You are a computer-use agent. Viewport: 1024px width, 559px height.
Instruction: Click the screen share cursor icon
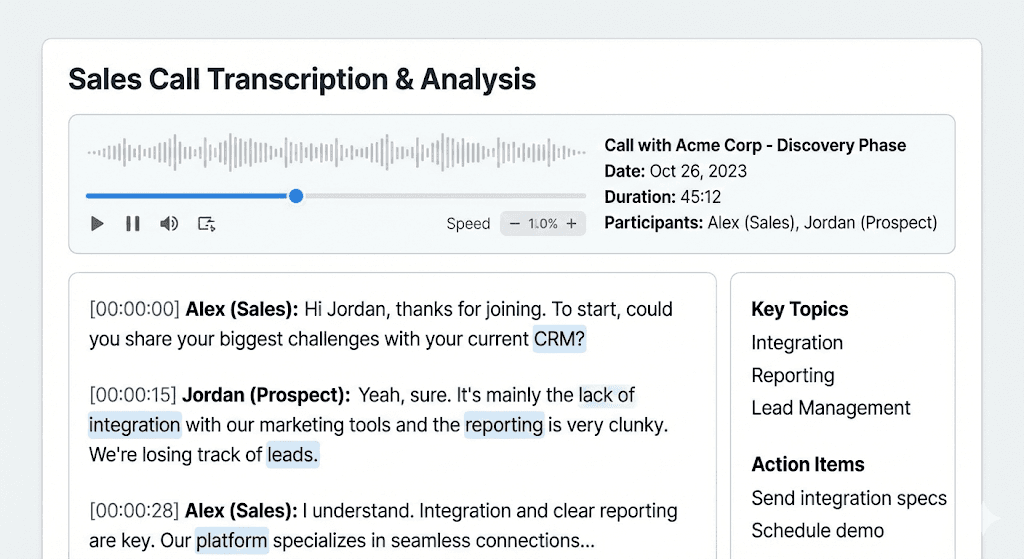coord(207,224)
